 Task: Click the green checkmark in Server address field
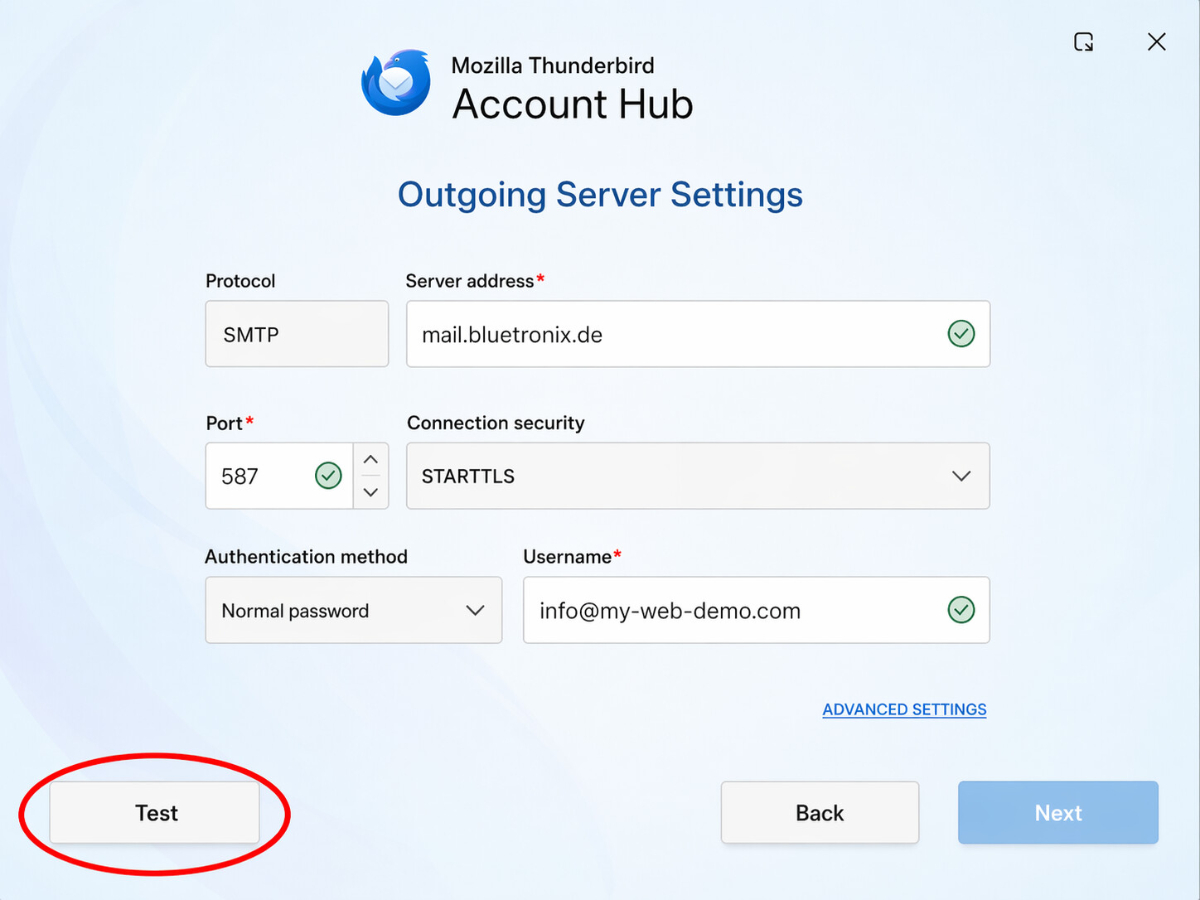click(961, 334)
